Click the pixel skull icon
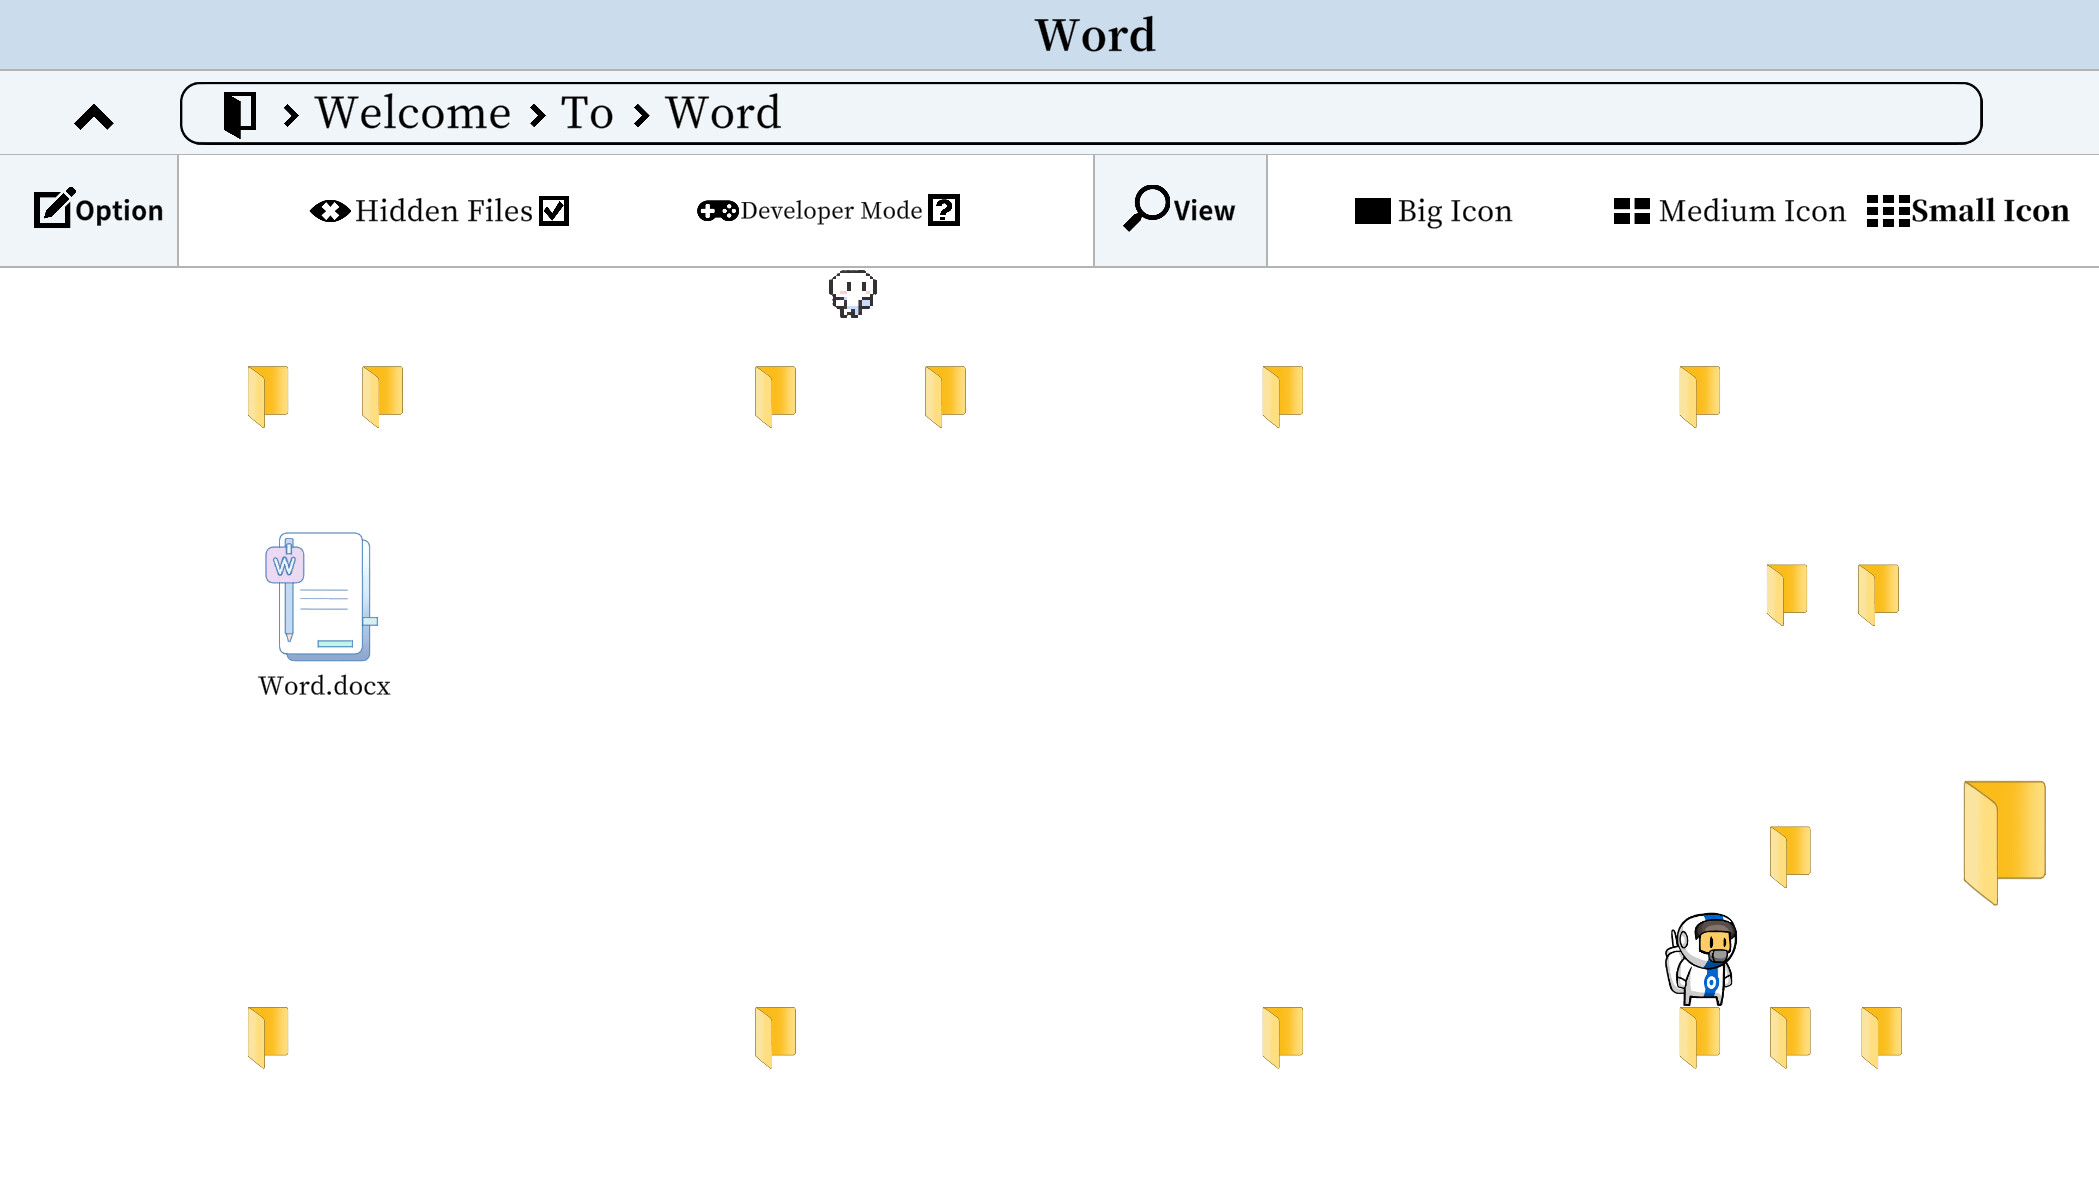The image size is (2099, 1180). [851, 293]
